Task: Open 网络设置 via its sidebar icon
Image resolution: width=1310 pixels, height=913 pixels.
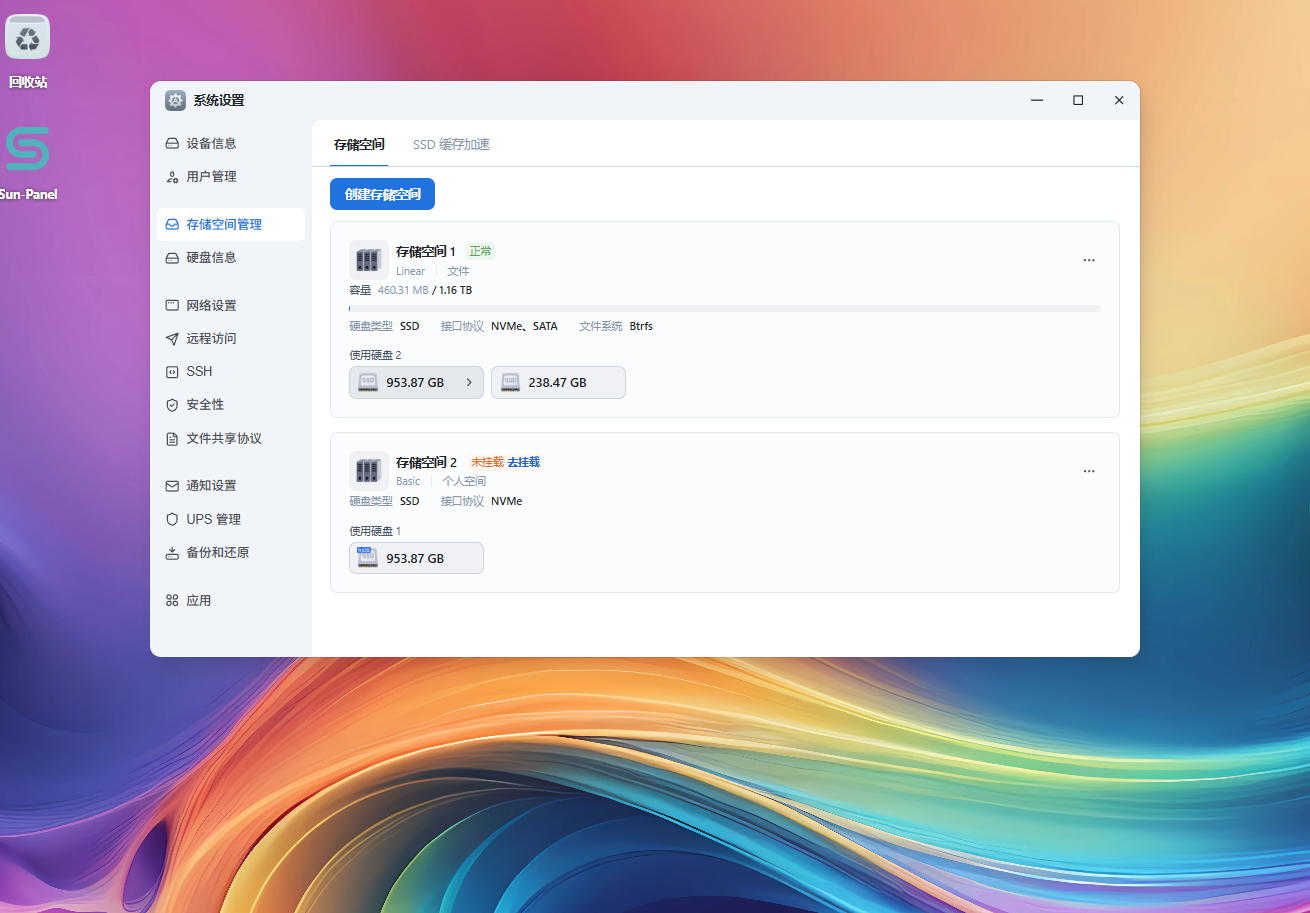Action: click(172, 306)
